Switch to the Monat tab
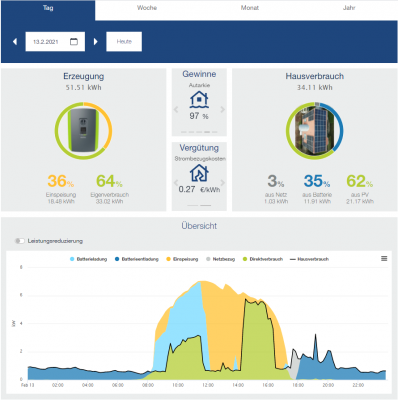Viewport: 398px width, 400px height. (250, 8)
